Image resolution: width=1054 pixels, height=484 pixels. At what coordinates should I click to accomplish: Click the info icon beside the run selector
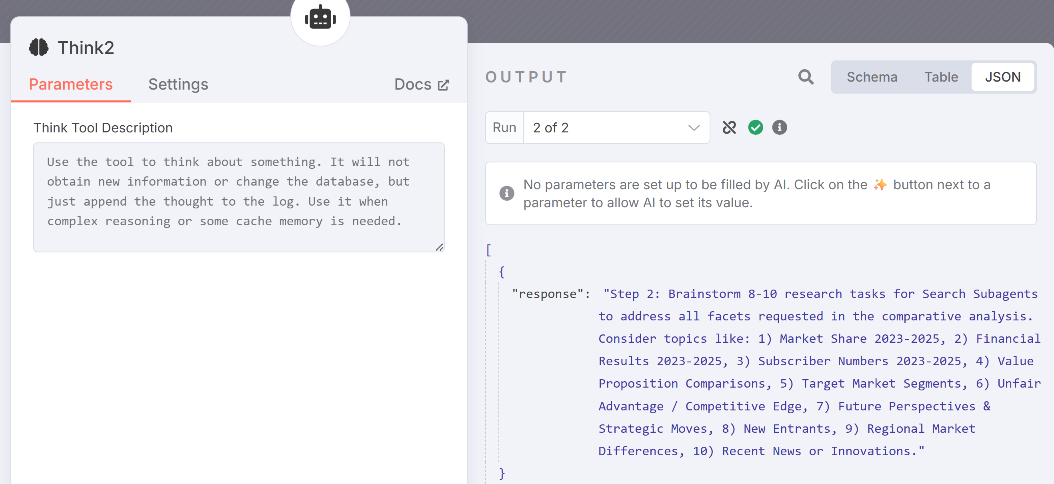click(780, 128)
